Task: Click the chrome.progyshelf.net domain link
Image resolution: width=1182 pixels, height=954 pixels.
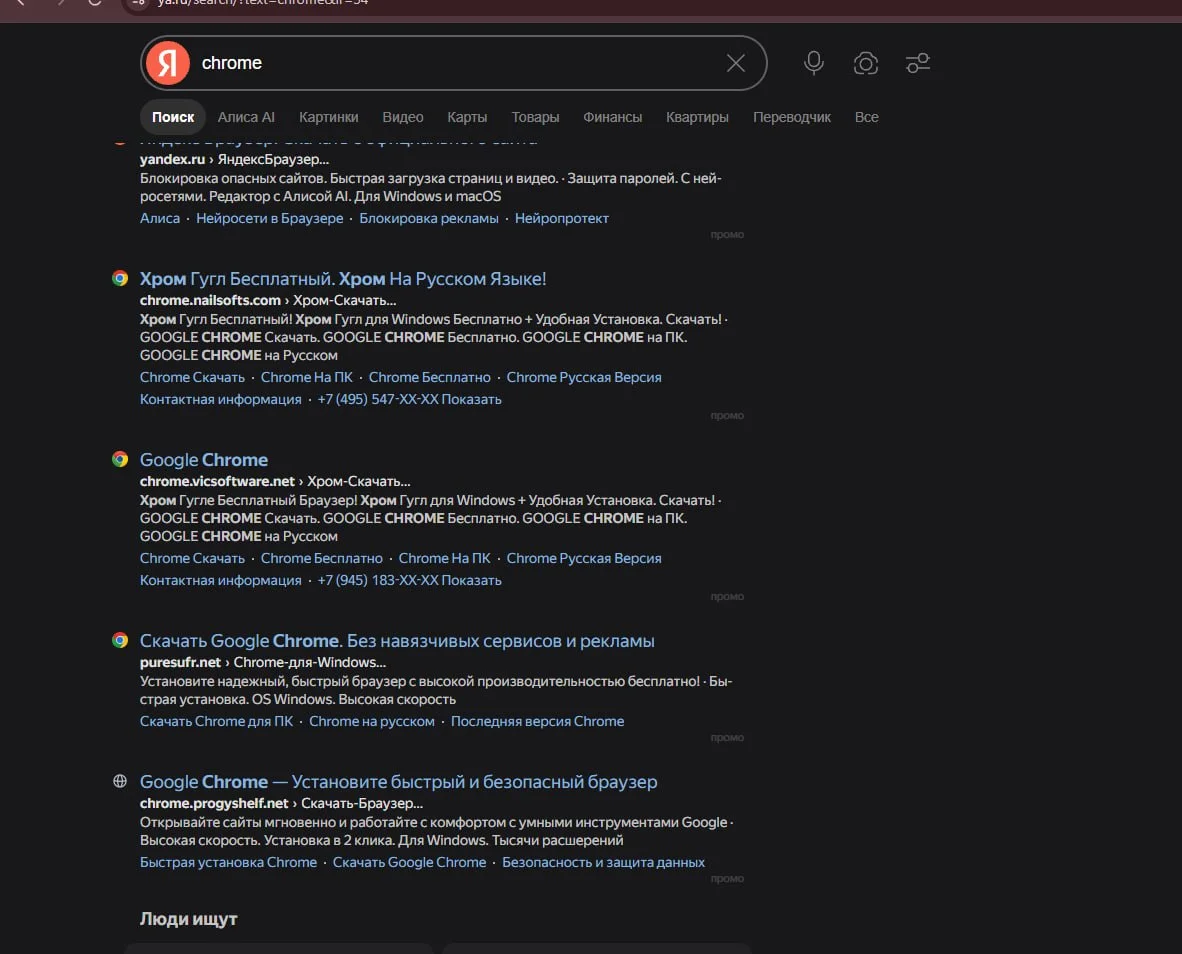Action: [214, 803]
